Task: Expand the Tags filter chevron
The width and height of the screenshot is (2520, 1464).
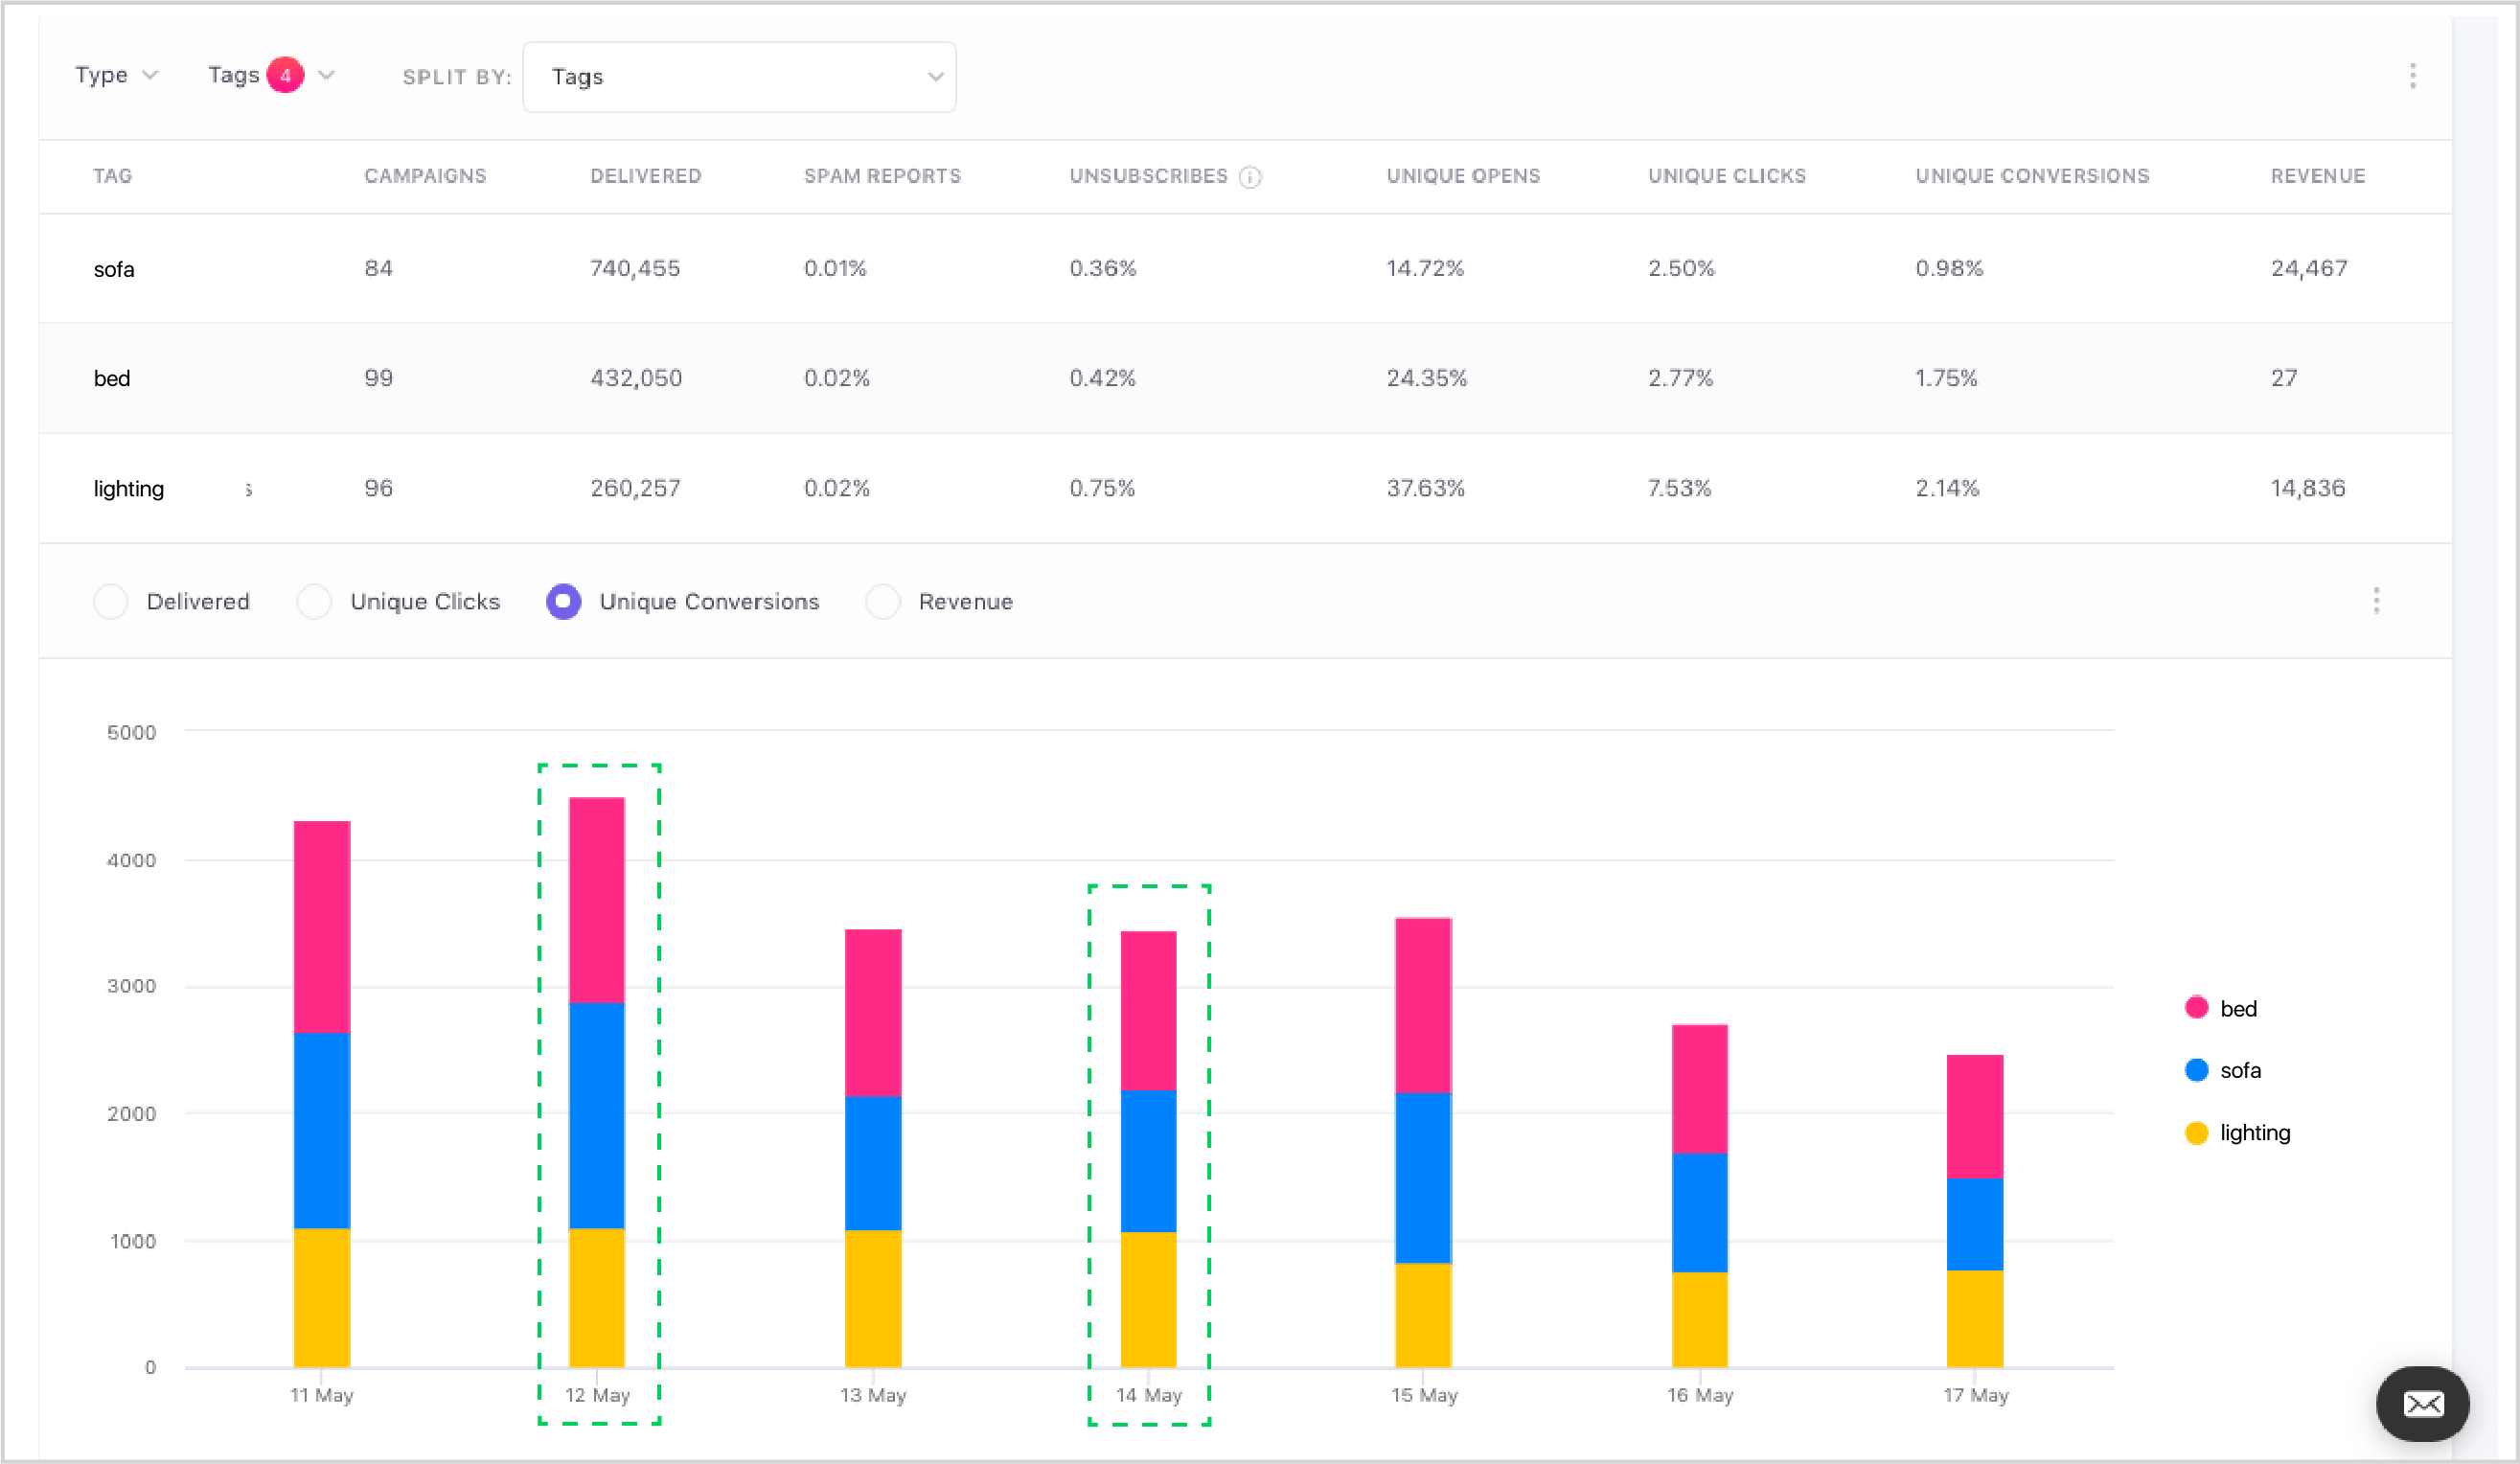Action: 326,75
